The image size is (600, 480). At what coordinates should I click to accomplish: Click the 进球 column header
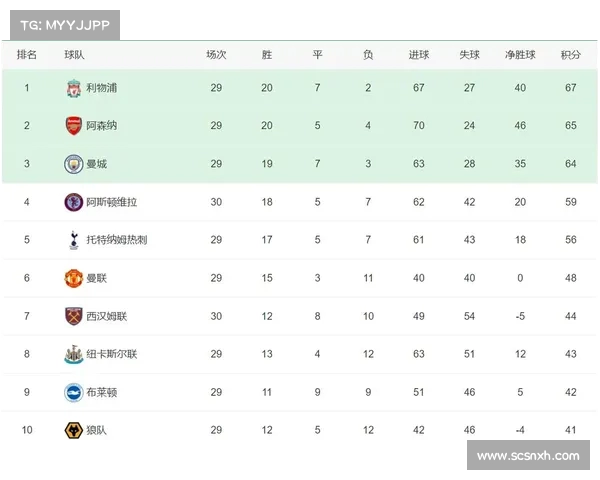coord(419,55)
